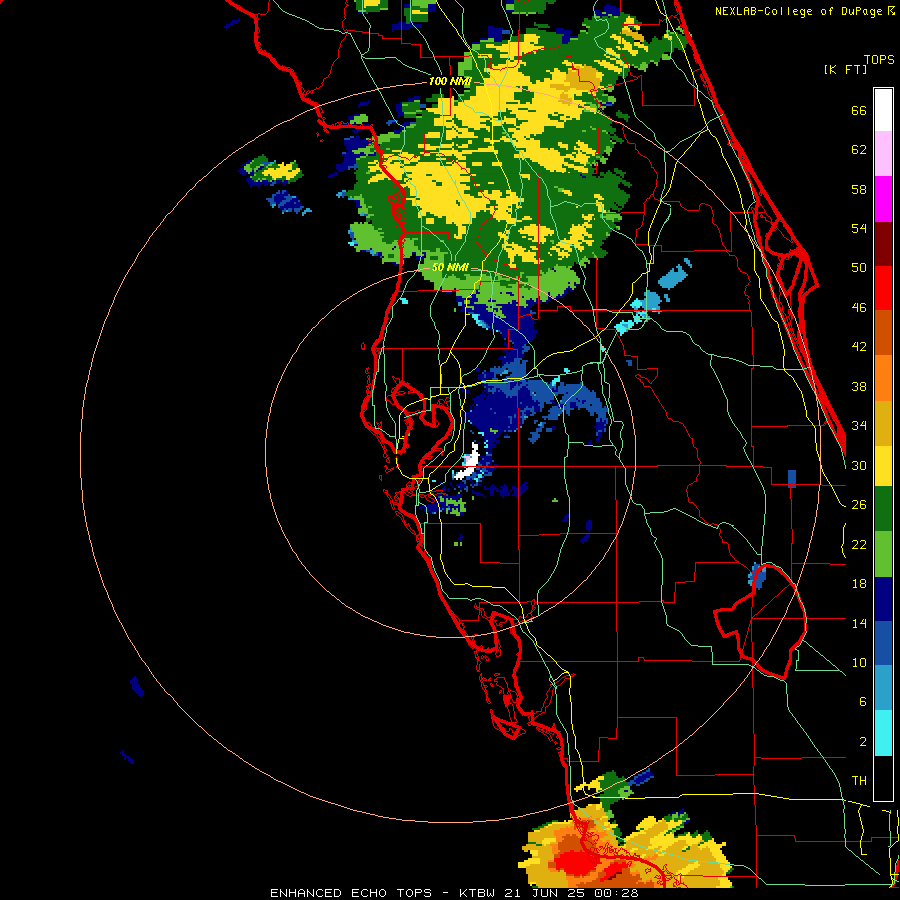Select the 50 value on the legend
900x900 pixels.
click(x=859, y=268)
